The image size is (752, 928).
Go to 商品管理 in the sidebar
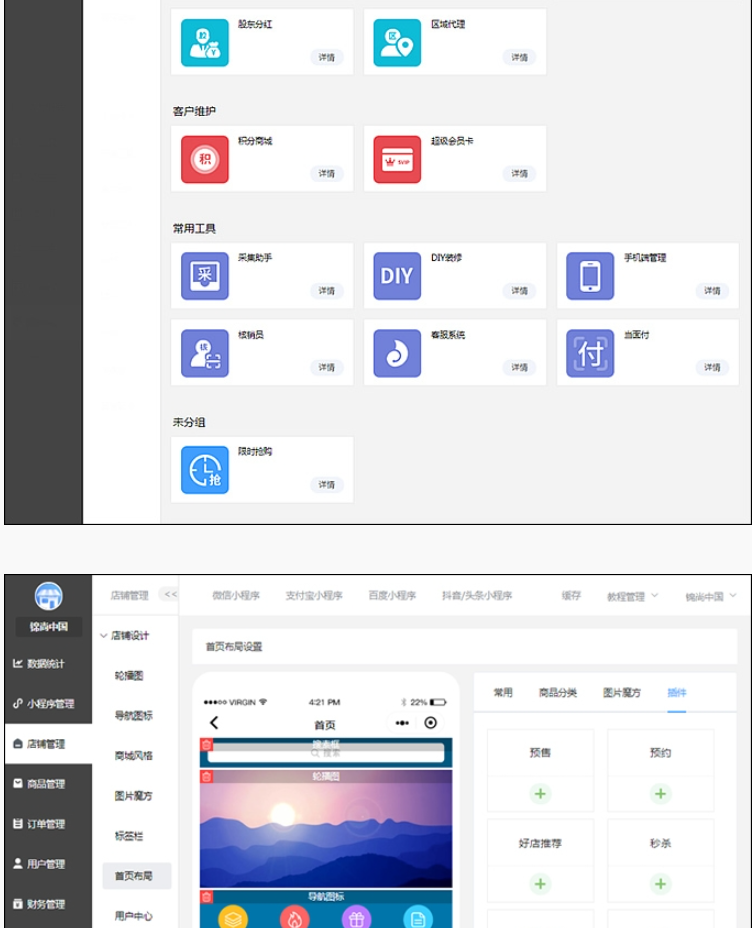coord(49,784)
